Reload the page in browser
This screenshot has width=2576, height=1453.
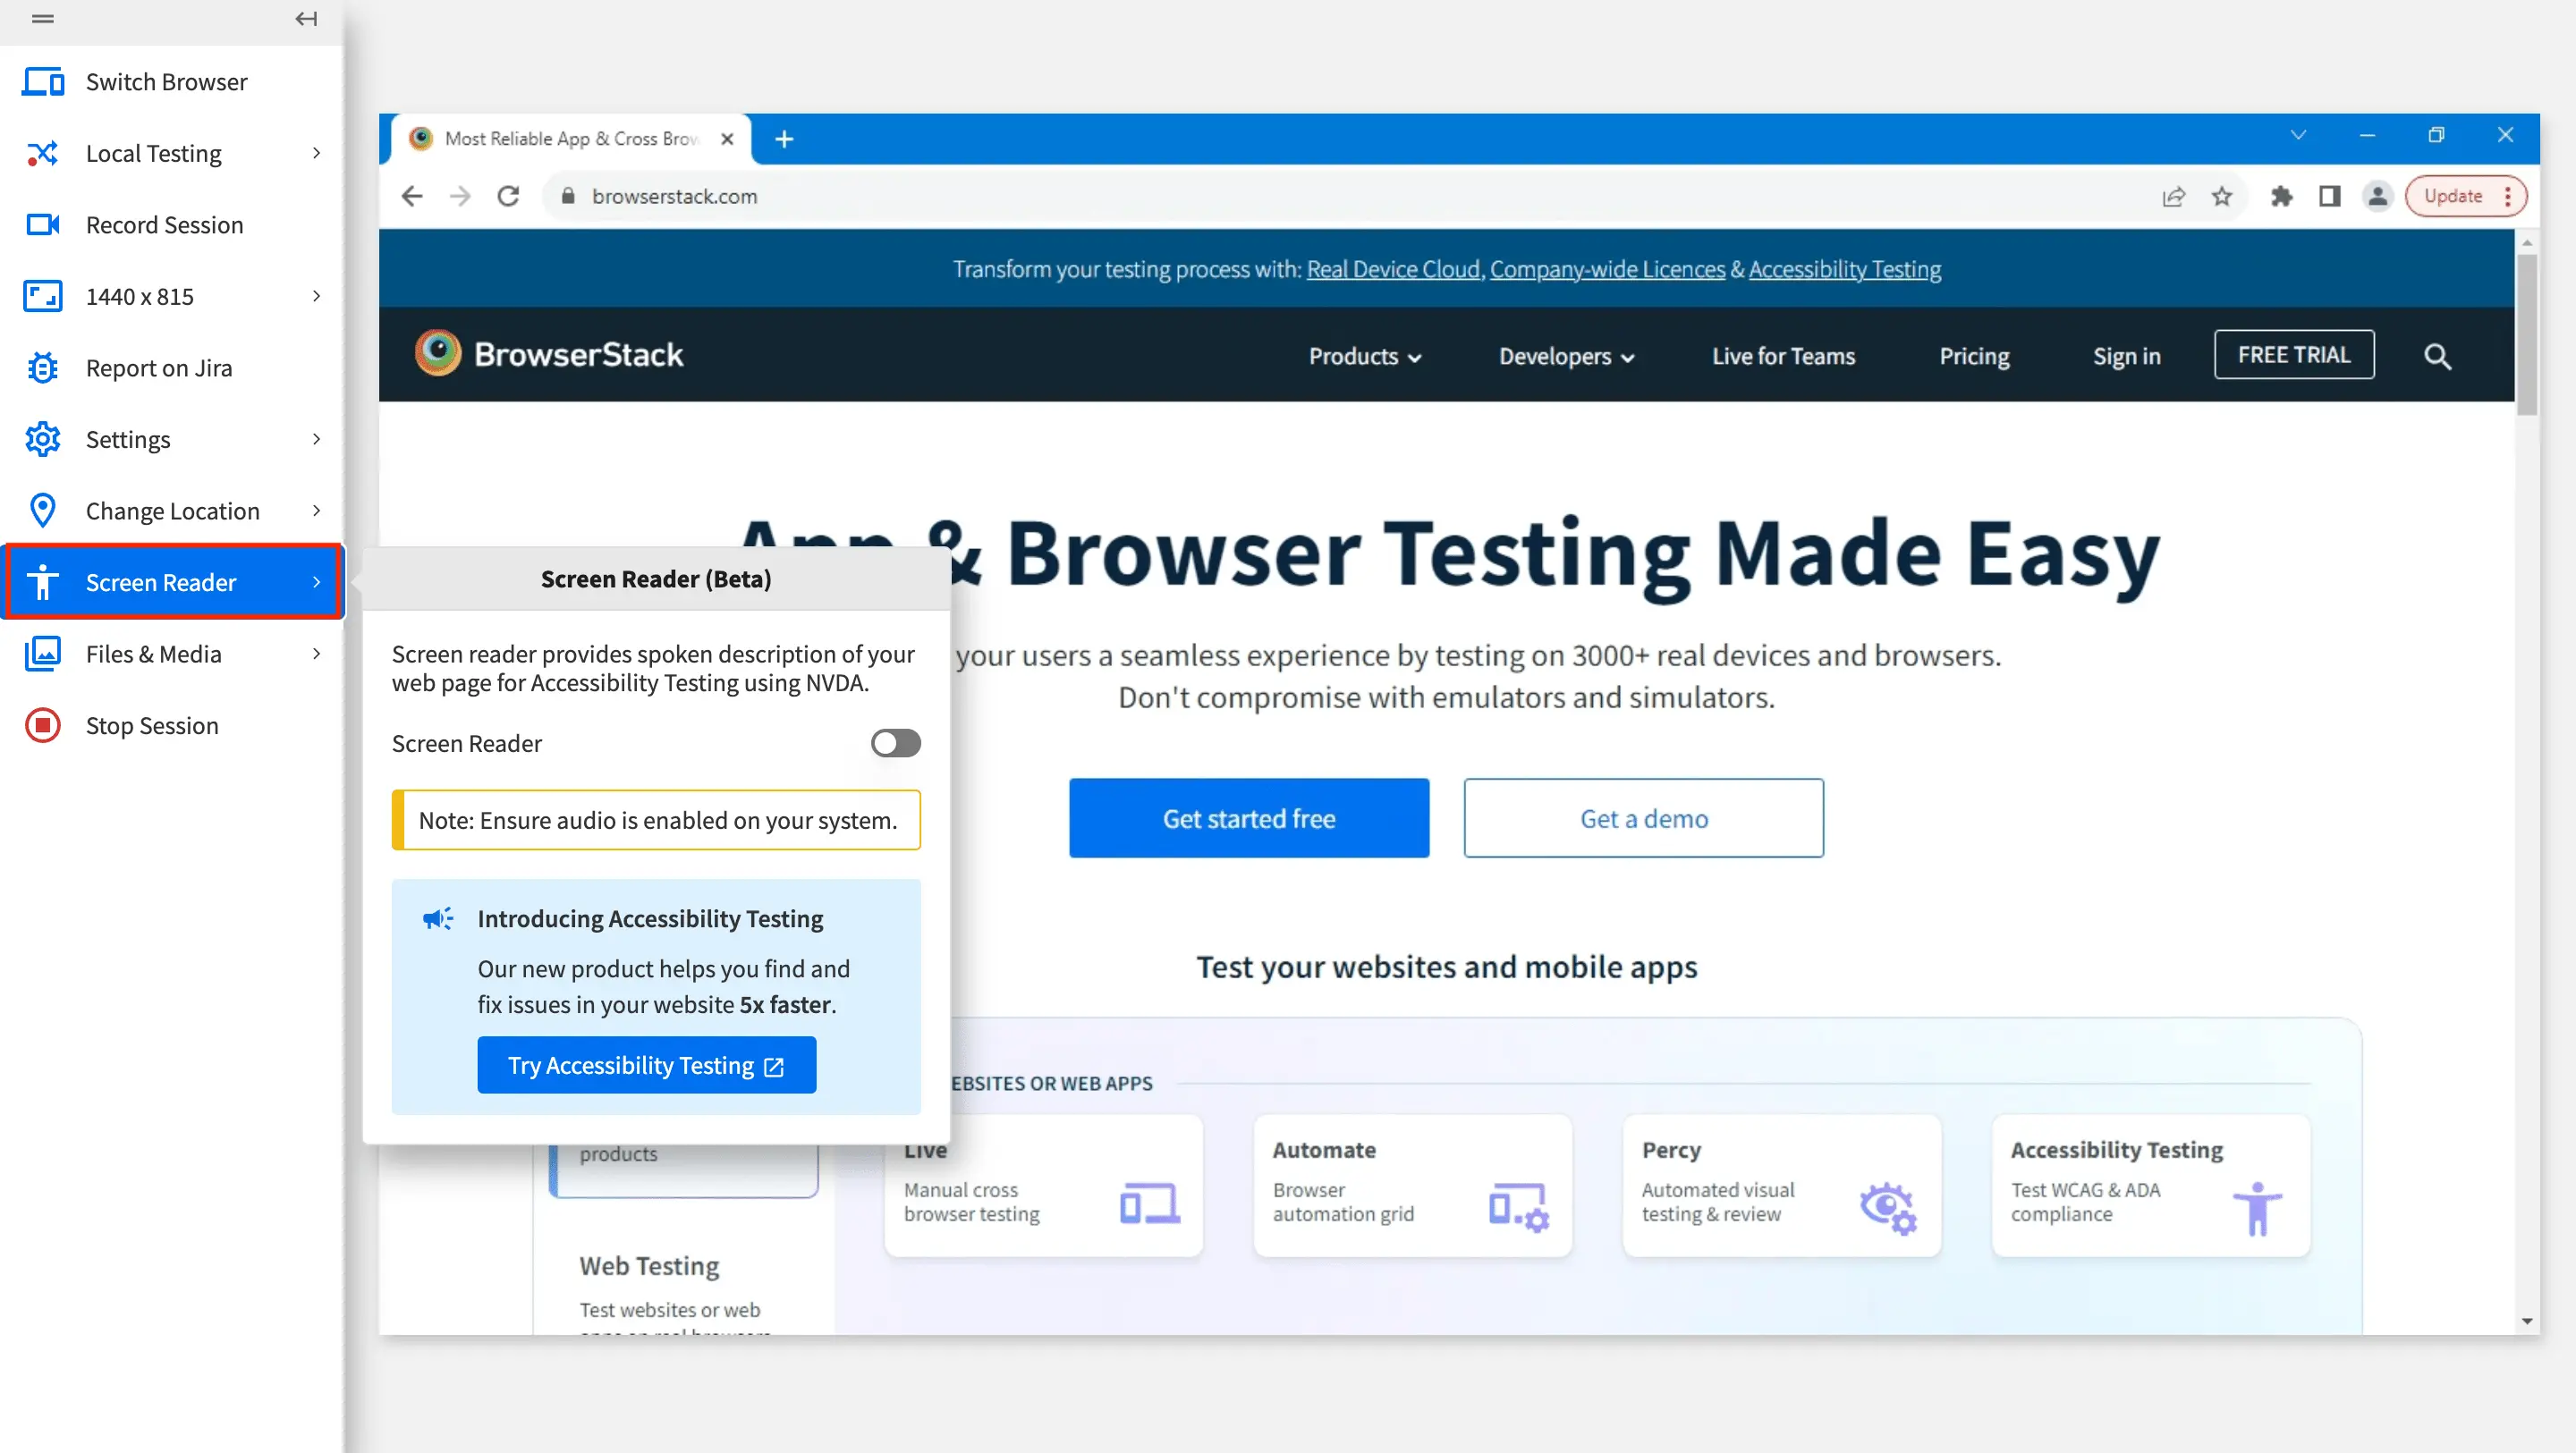tap(508, 197)
